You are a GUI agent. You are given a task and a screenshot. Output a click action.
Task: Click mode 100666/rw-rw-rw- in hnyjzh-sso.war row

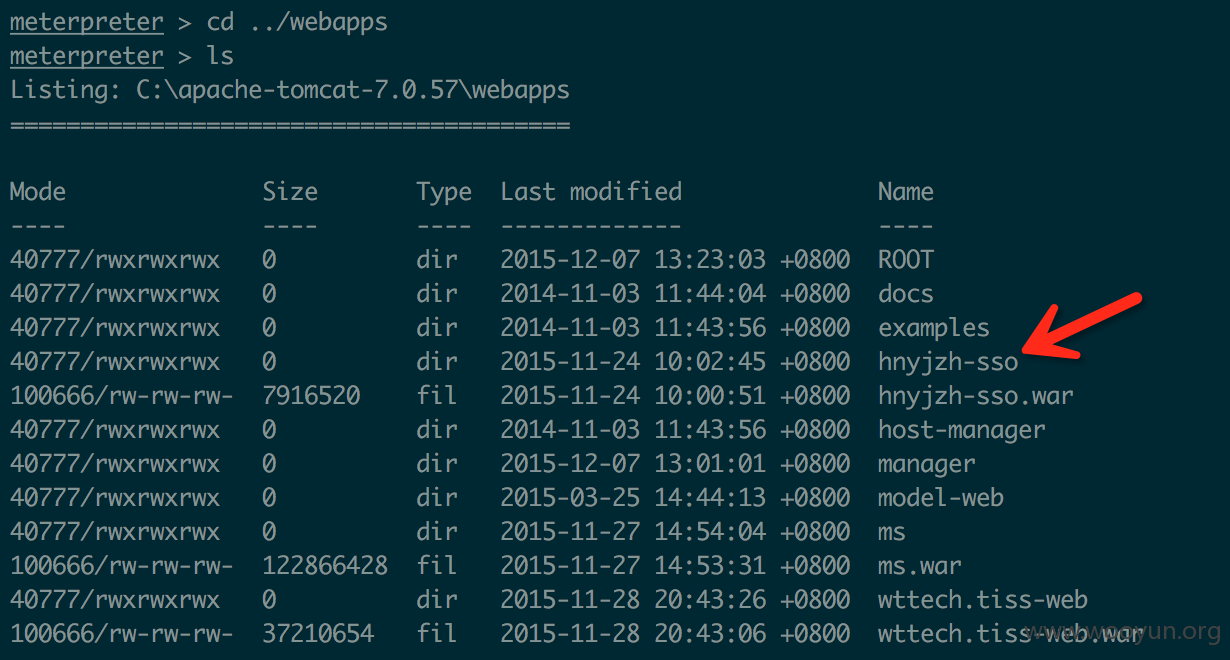click(122, 396)
